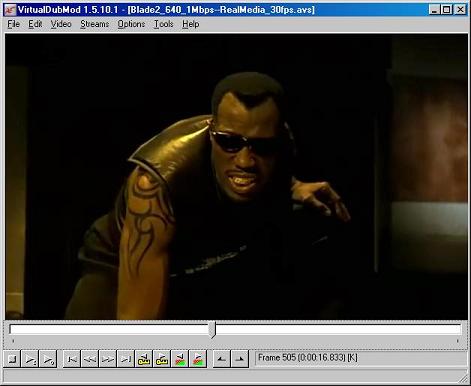This screenshot has width=471, height=386.
Task: Click the Stop playback button
Action: [12, 359]
